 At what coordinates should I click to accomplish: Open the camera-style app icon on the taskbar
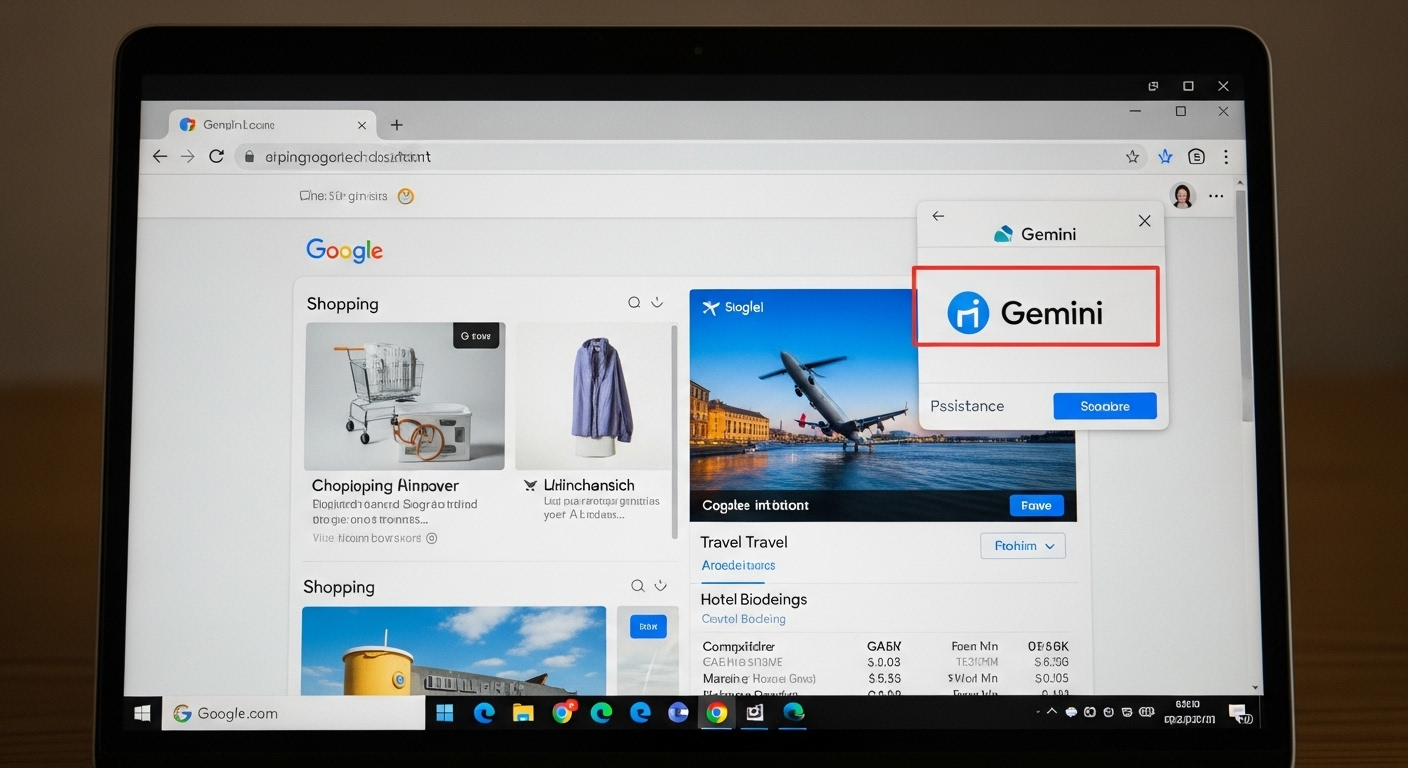(x=754, y=713)
